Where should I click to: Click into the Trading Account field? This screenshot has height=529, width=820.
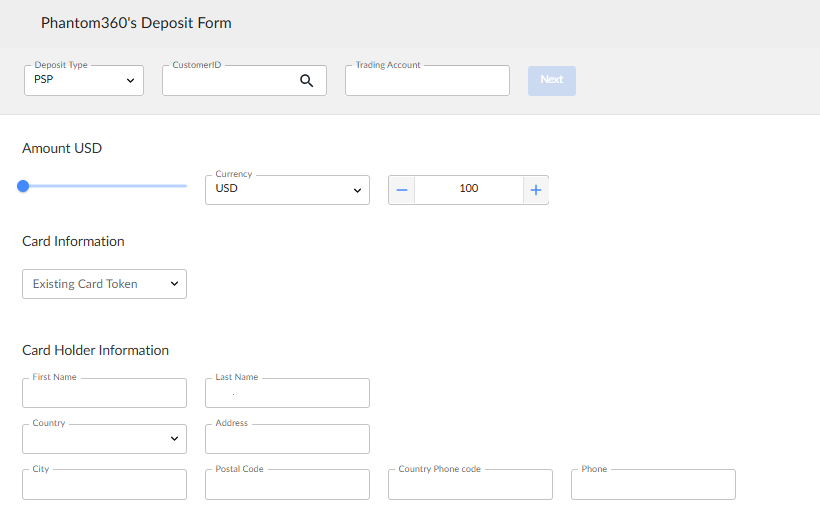pos(427,81)
